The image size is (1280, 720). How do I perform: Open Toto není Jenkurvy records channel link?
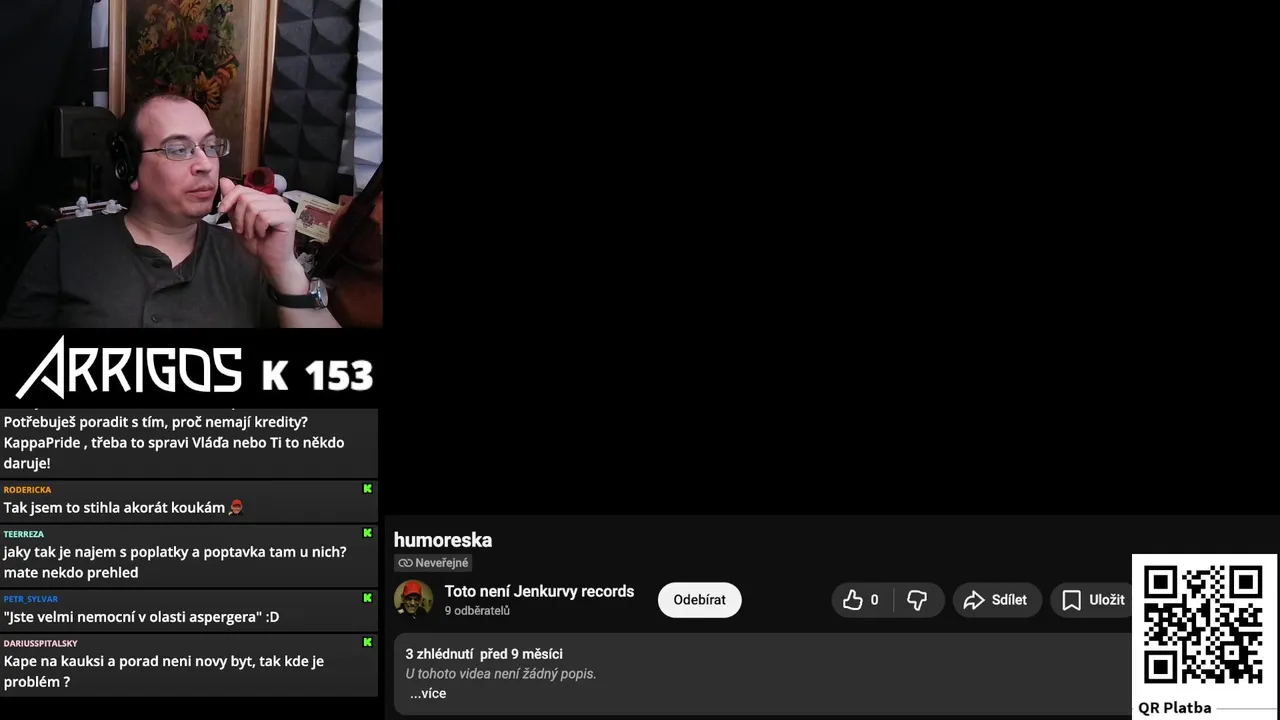[539, 591]
